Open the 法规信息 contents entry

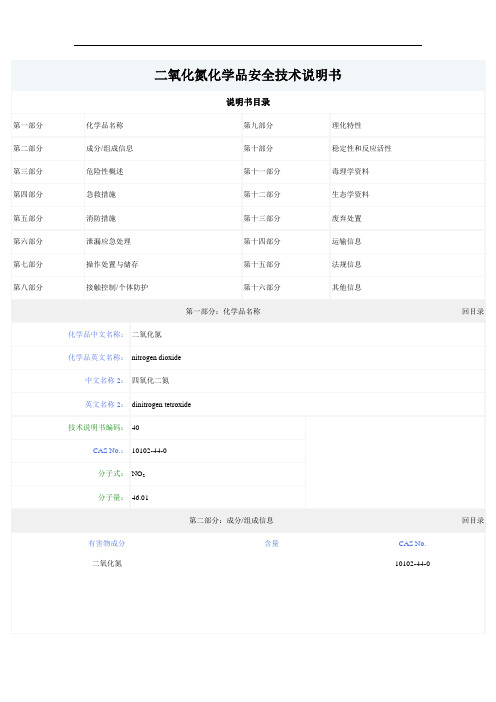346,264
